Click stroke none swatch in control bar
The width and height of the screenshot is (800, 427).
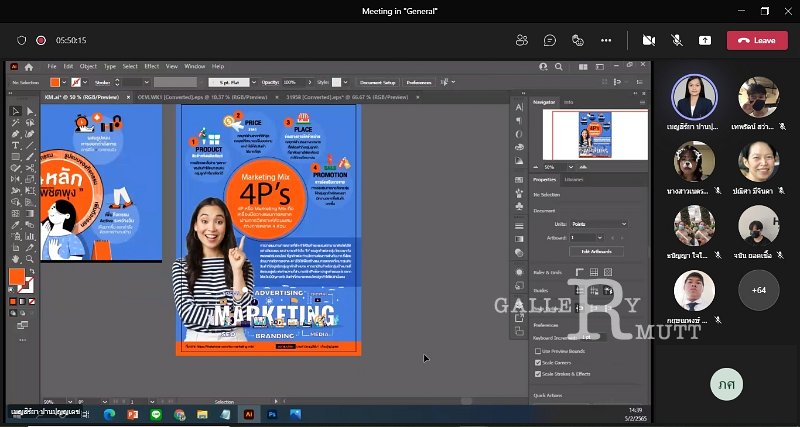click(76, 82)
